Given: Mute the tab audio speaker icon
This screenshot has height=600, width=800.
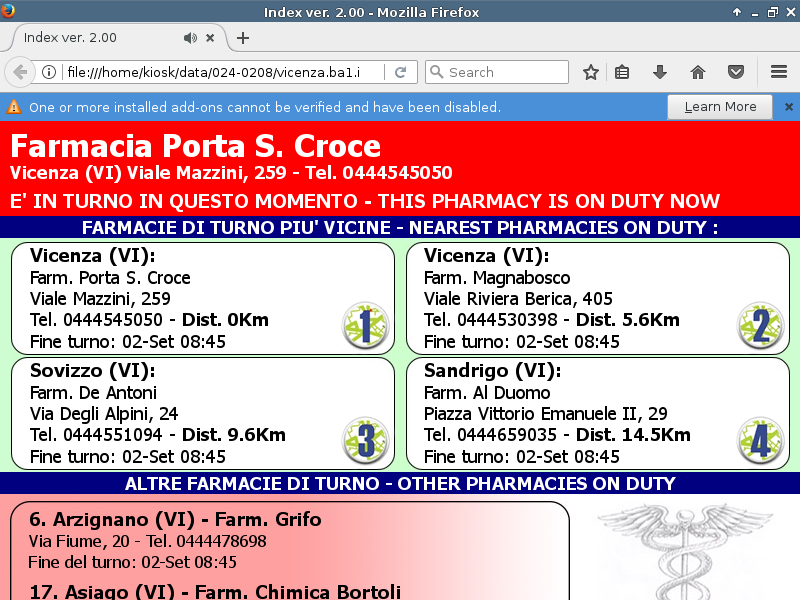Looking at the screenshot, I should 190,38.
